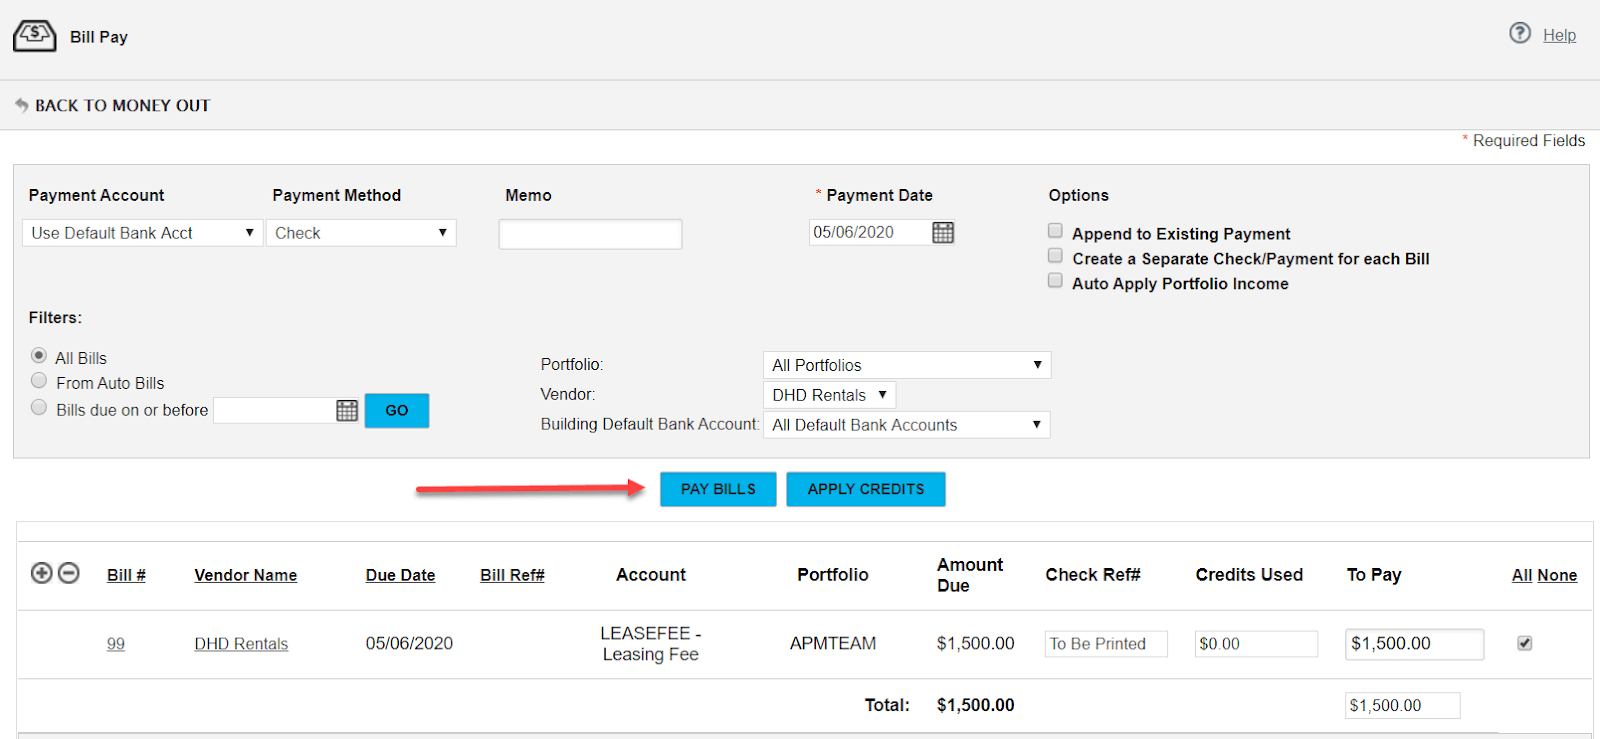1600x739 pixels.
Task: Collapse all bill rows with minus icon
Action: click(69, 573)
